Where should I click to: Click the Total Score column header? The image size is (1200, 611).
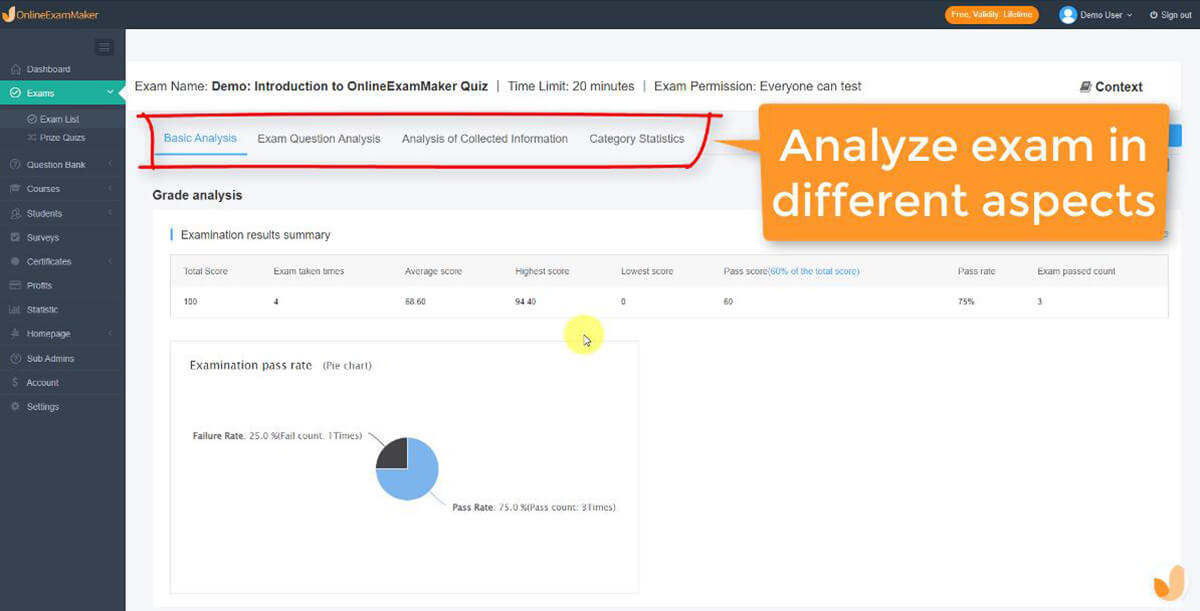pos(204,272)
